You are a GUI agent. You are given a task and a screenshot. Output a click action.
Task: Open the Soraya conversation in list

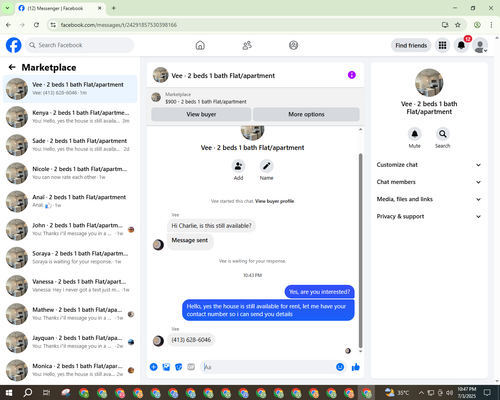70,258
